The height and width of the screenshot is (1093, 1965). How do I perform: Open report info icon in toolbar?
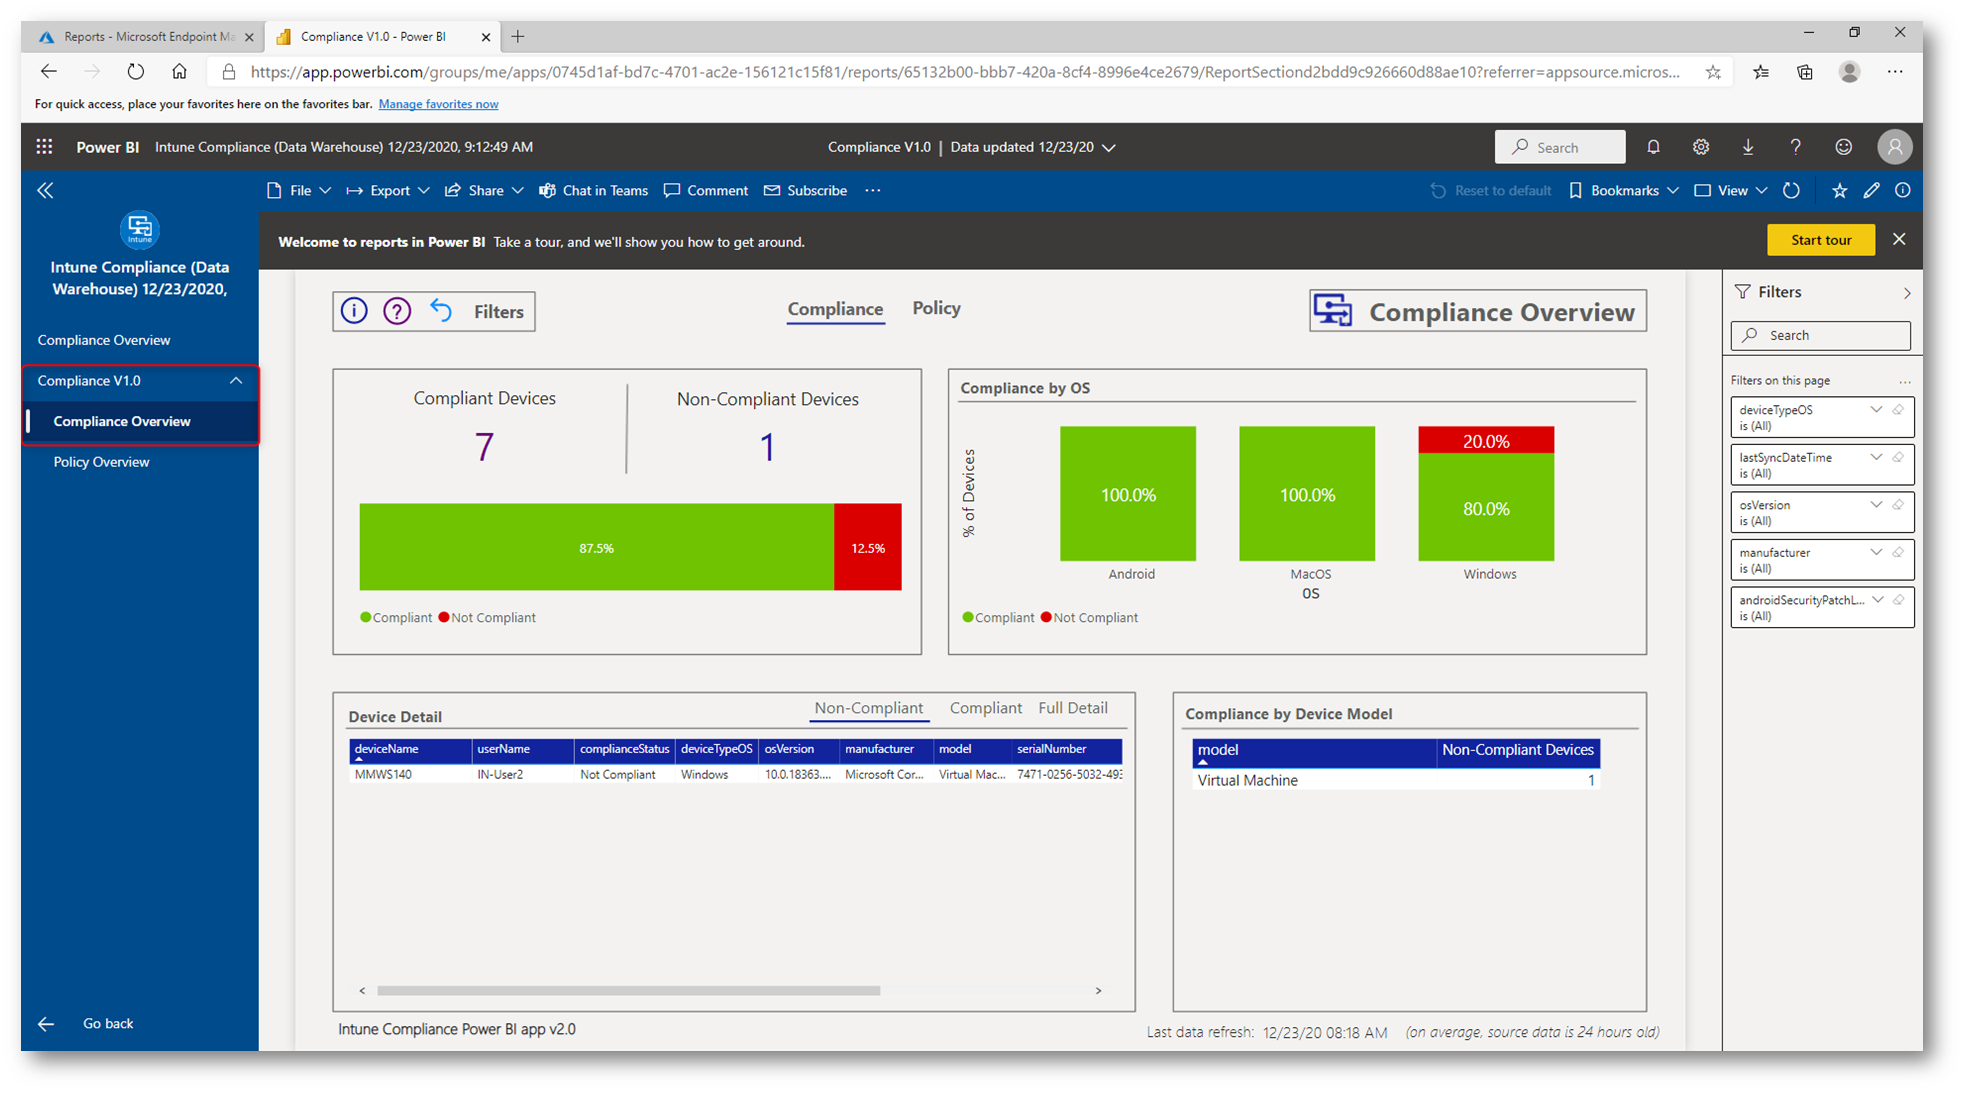[1902, 190]
